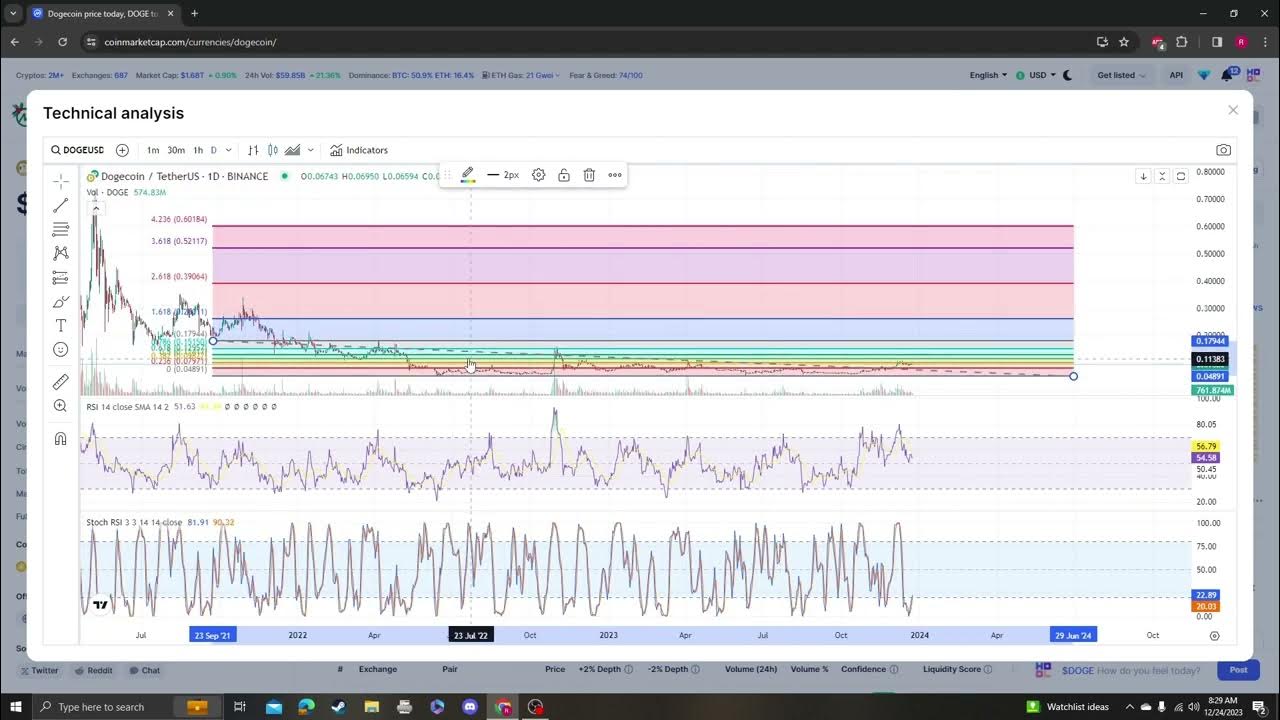Click the zoom-in magnifier tool
1280x720 pixels.
[x=61, y=406]
